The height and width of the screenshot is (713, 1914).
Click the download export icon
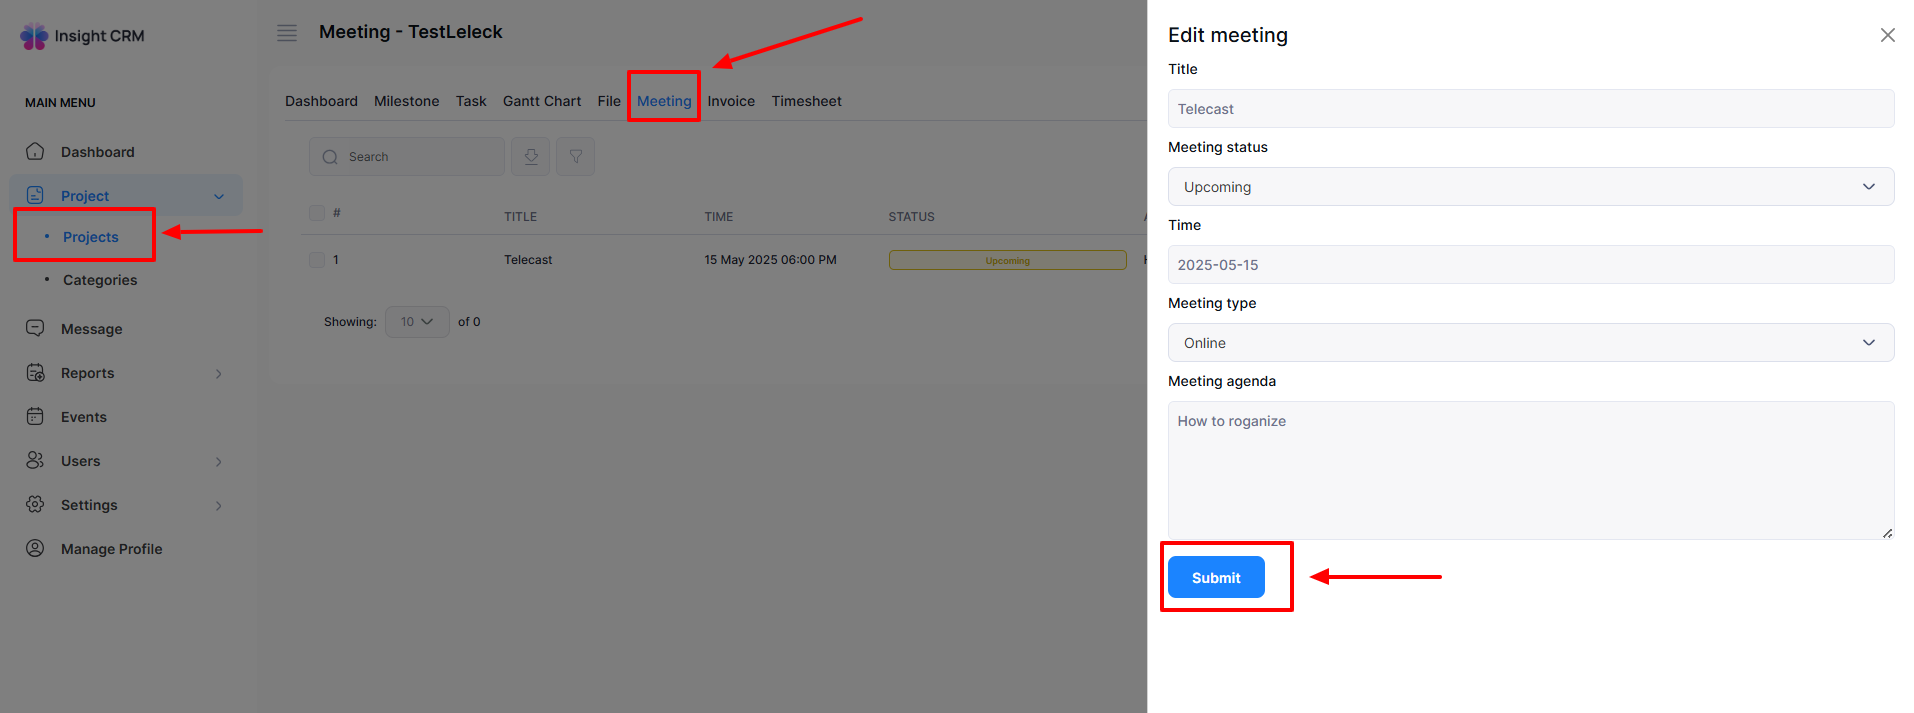531,157
